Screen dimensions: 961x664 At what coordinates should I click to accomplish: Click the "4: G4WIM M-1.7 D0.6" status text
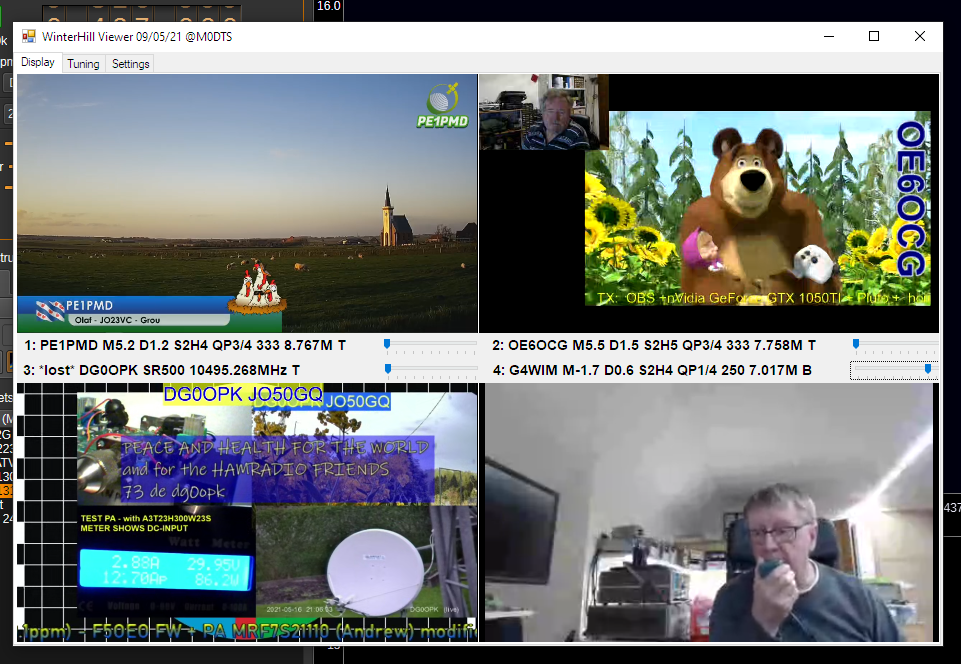pyautogui.click(x=652, y=370)
